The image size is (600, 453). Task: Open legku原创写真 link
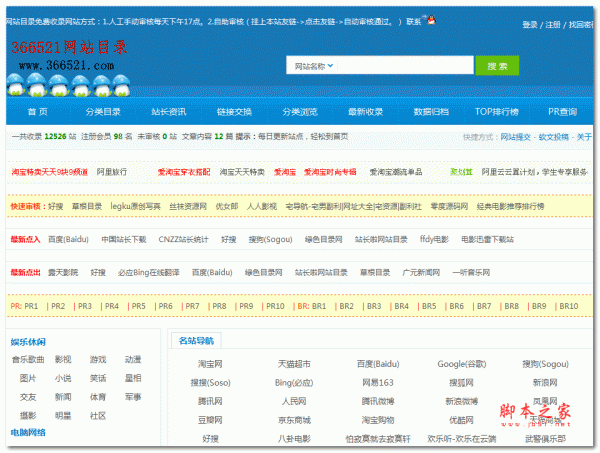point(135,206)
